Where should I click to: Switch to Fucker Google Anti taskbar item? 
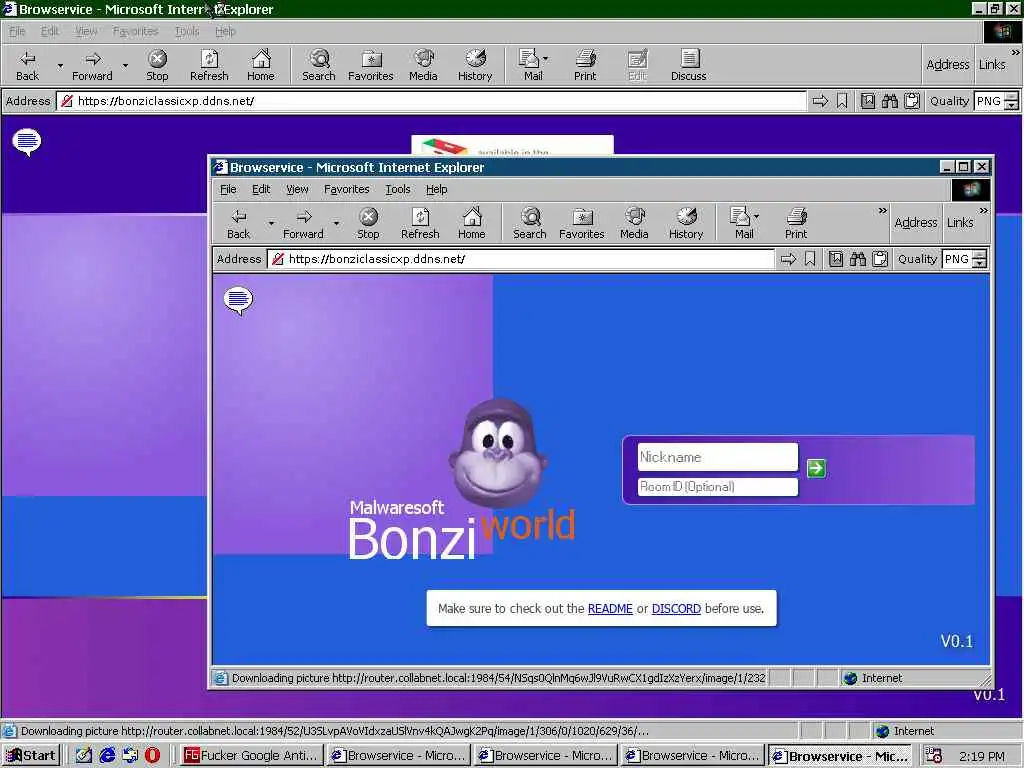pyautogui.click(x=252, y=756)
